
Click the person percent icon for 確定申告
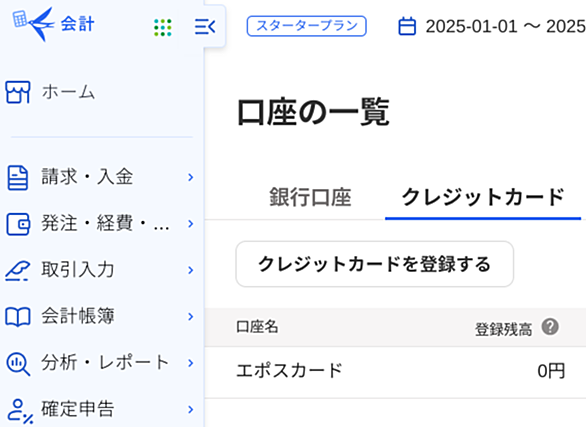pyautogui.click(x=20, y=411)
